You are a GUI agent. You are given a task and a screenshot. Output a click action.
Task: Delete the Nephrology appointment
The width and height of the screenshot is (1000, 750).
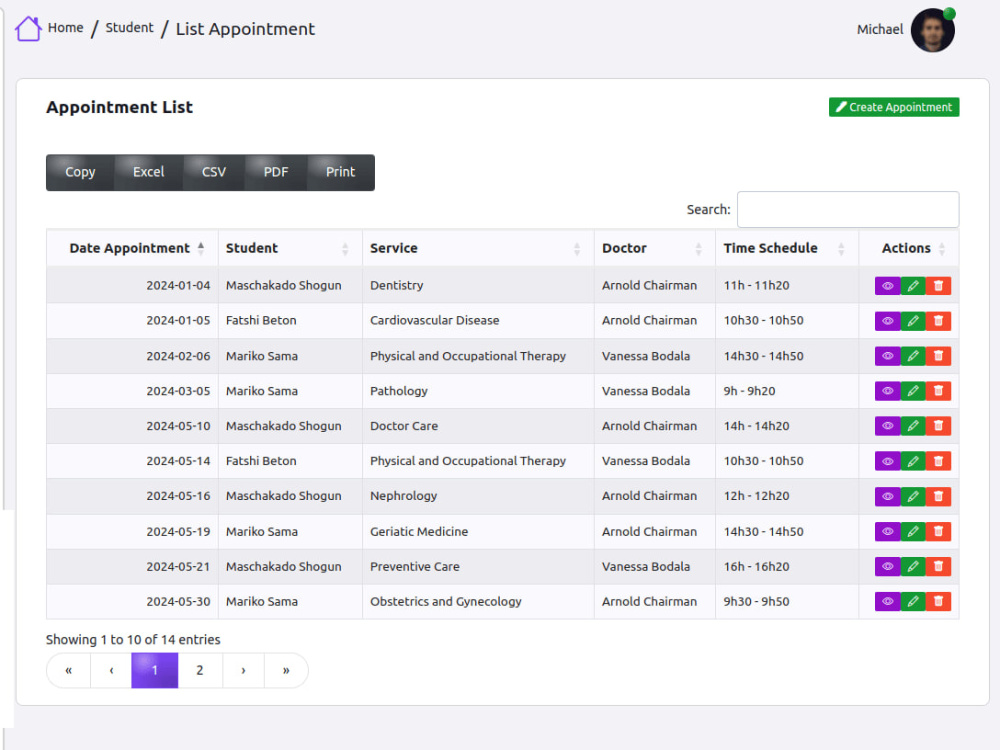pos(938,496)
